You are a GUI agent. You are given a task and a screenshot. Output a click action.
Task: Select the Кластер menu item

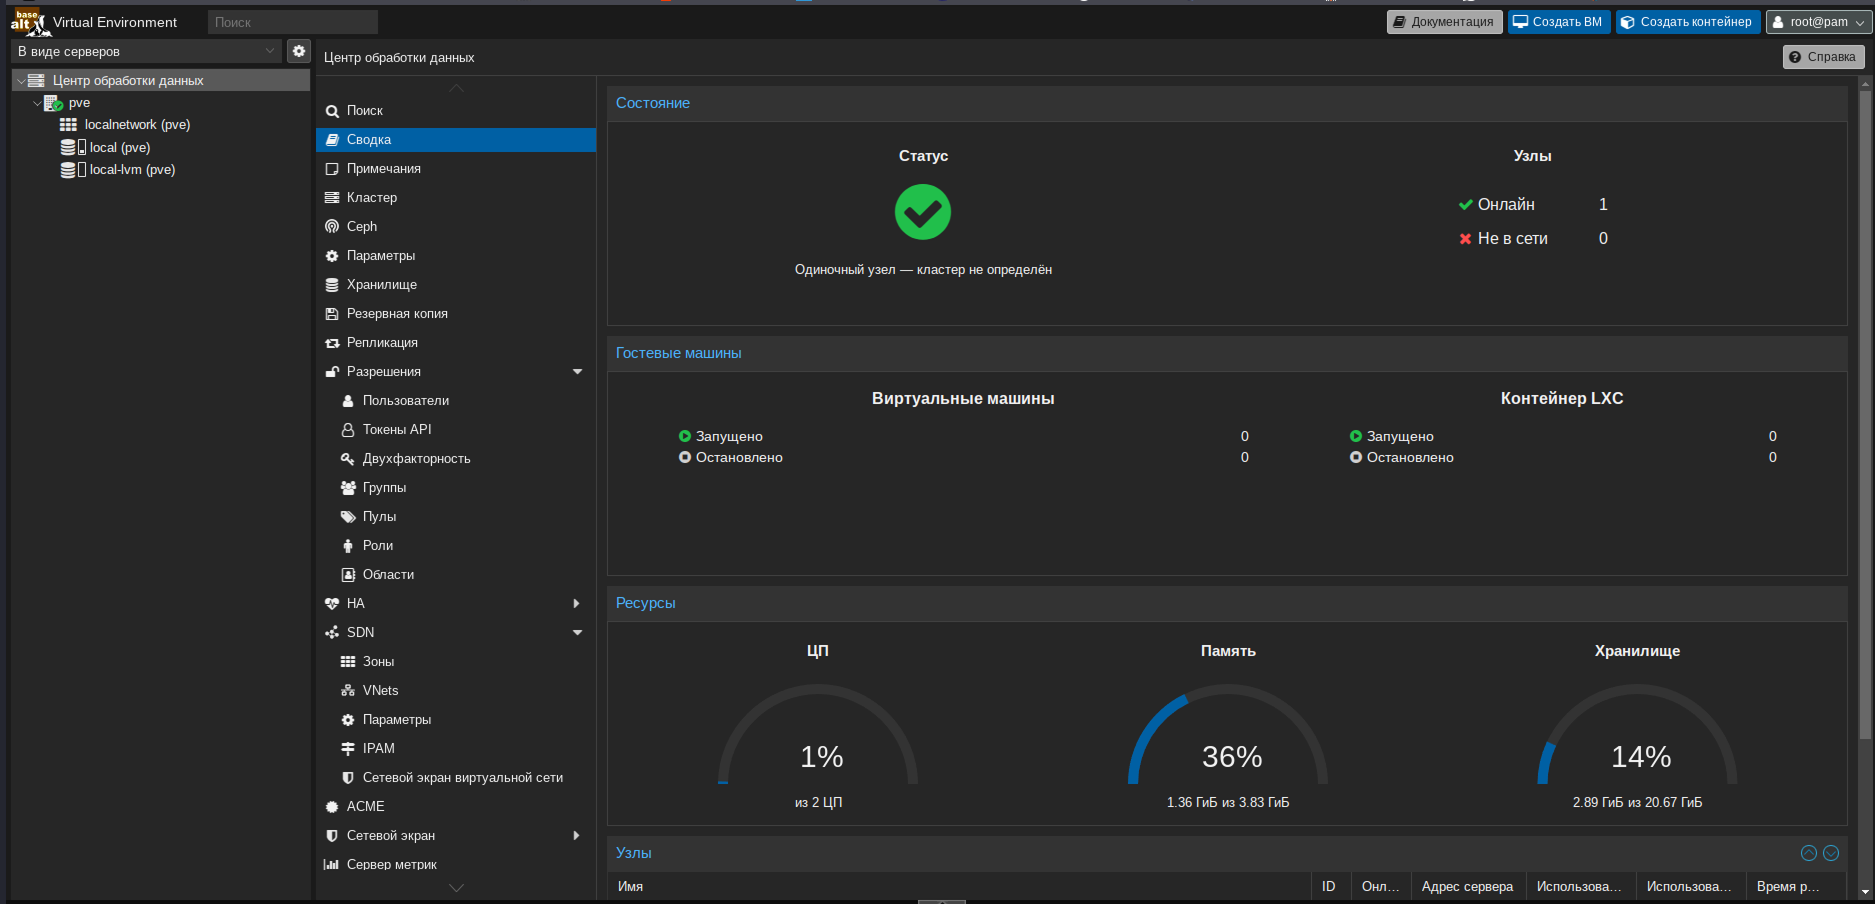pyautogui.click(x=372, y=198)
